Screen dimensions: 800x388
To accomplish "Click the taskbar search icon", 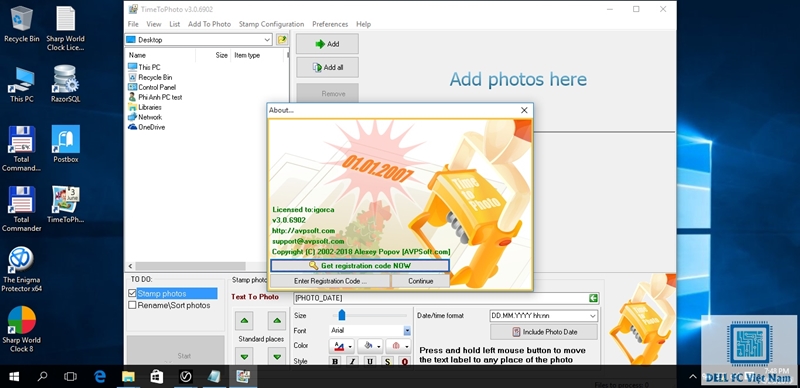I will click(42, 377).
